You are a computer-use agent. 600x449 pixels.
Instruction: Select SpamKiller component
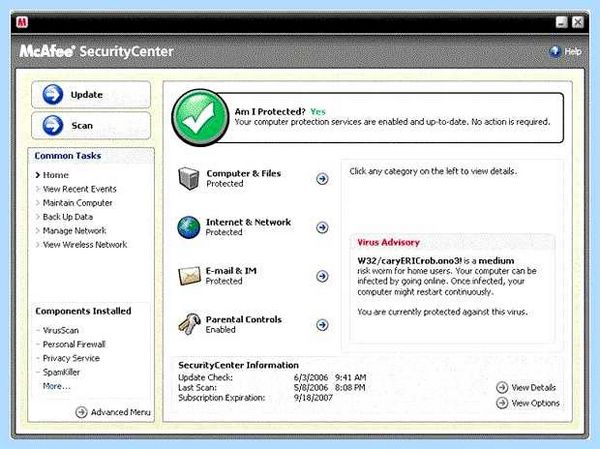coord(61,372)
